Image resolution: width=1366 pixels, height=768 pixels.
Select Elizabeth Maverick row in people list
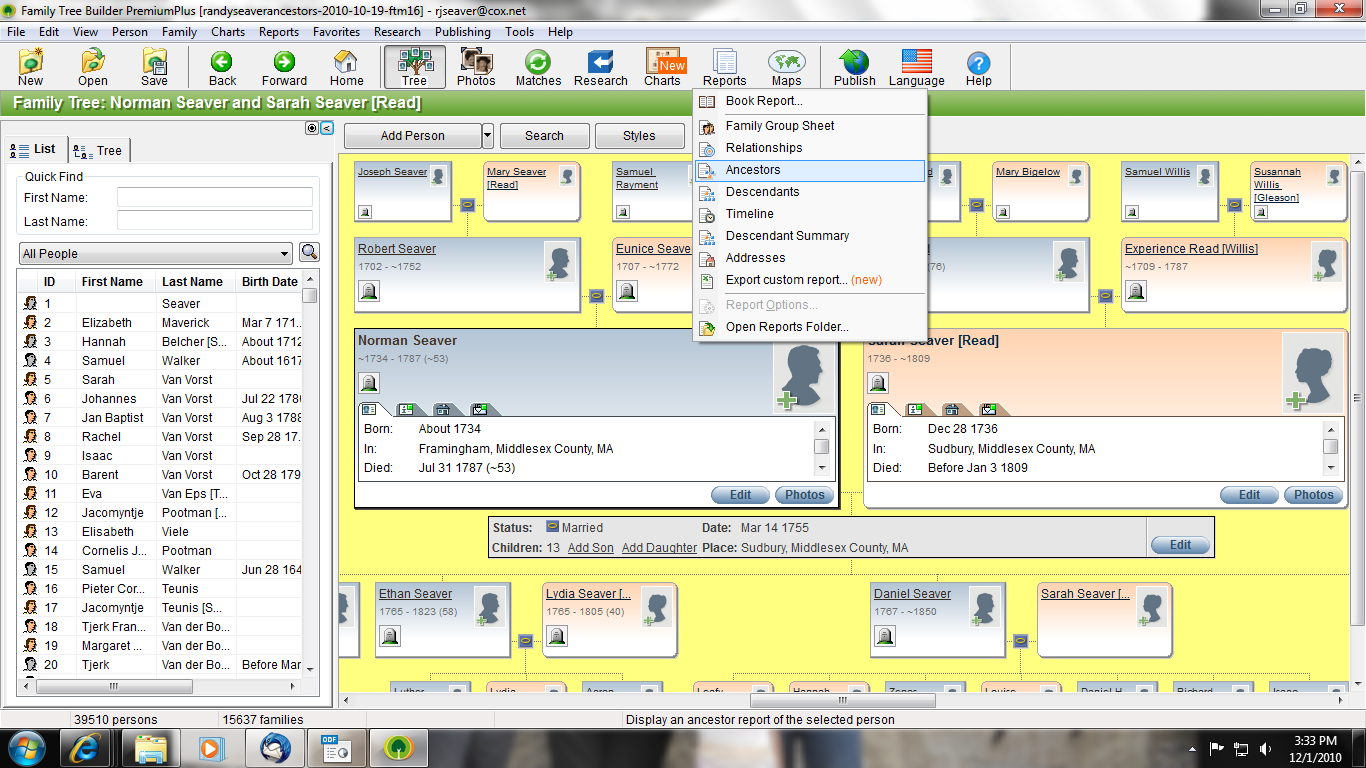click(x=160, y=323)
